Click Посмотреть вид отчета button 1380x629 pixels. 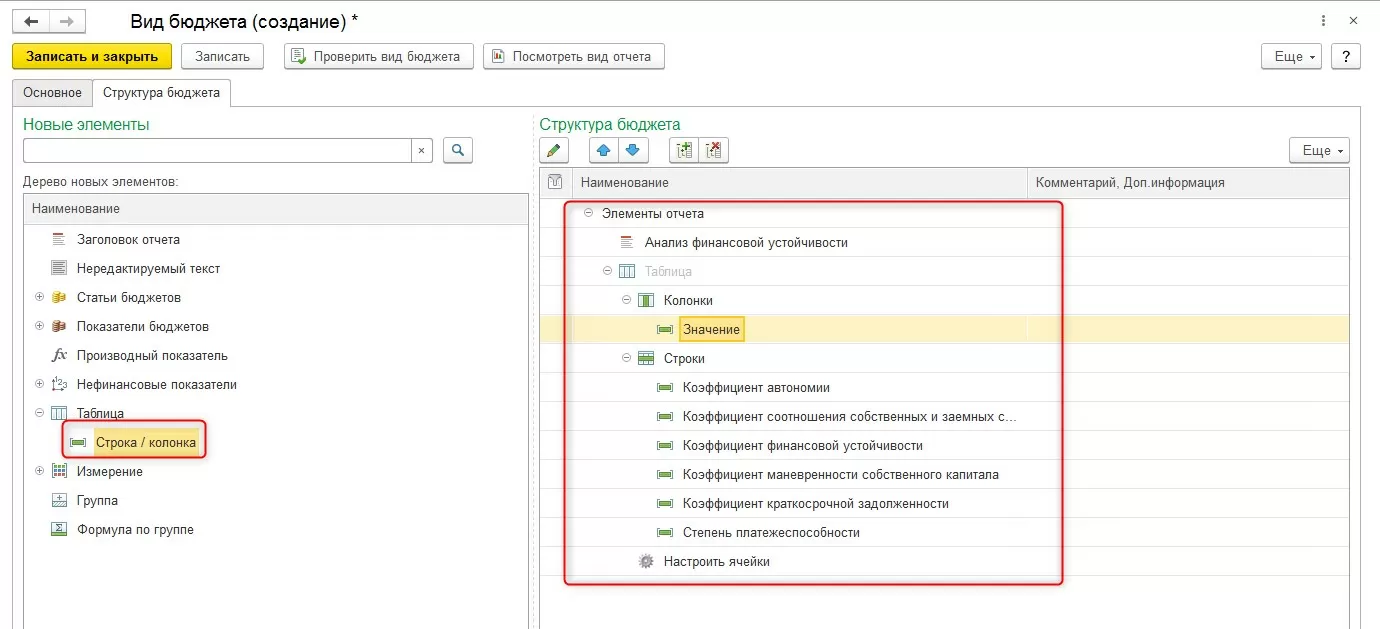click(572, 56)
